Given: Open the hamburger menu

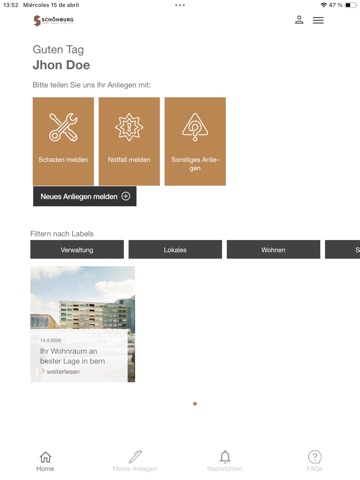Looking at the screenshot, I should coord(318,20).
